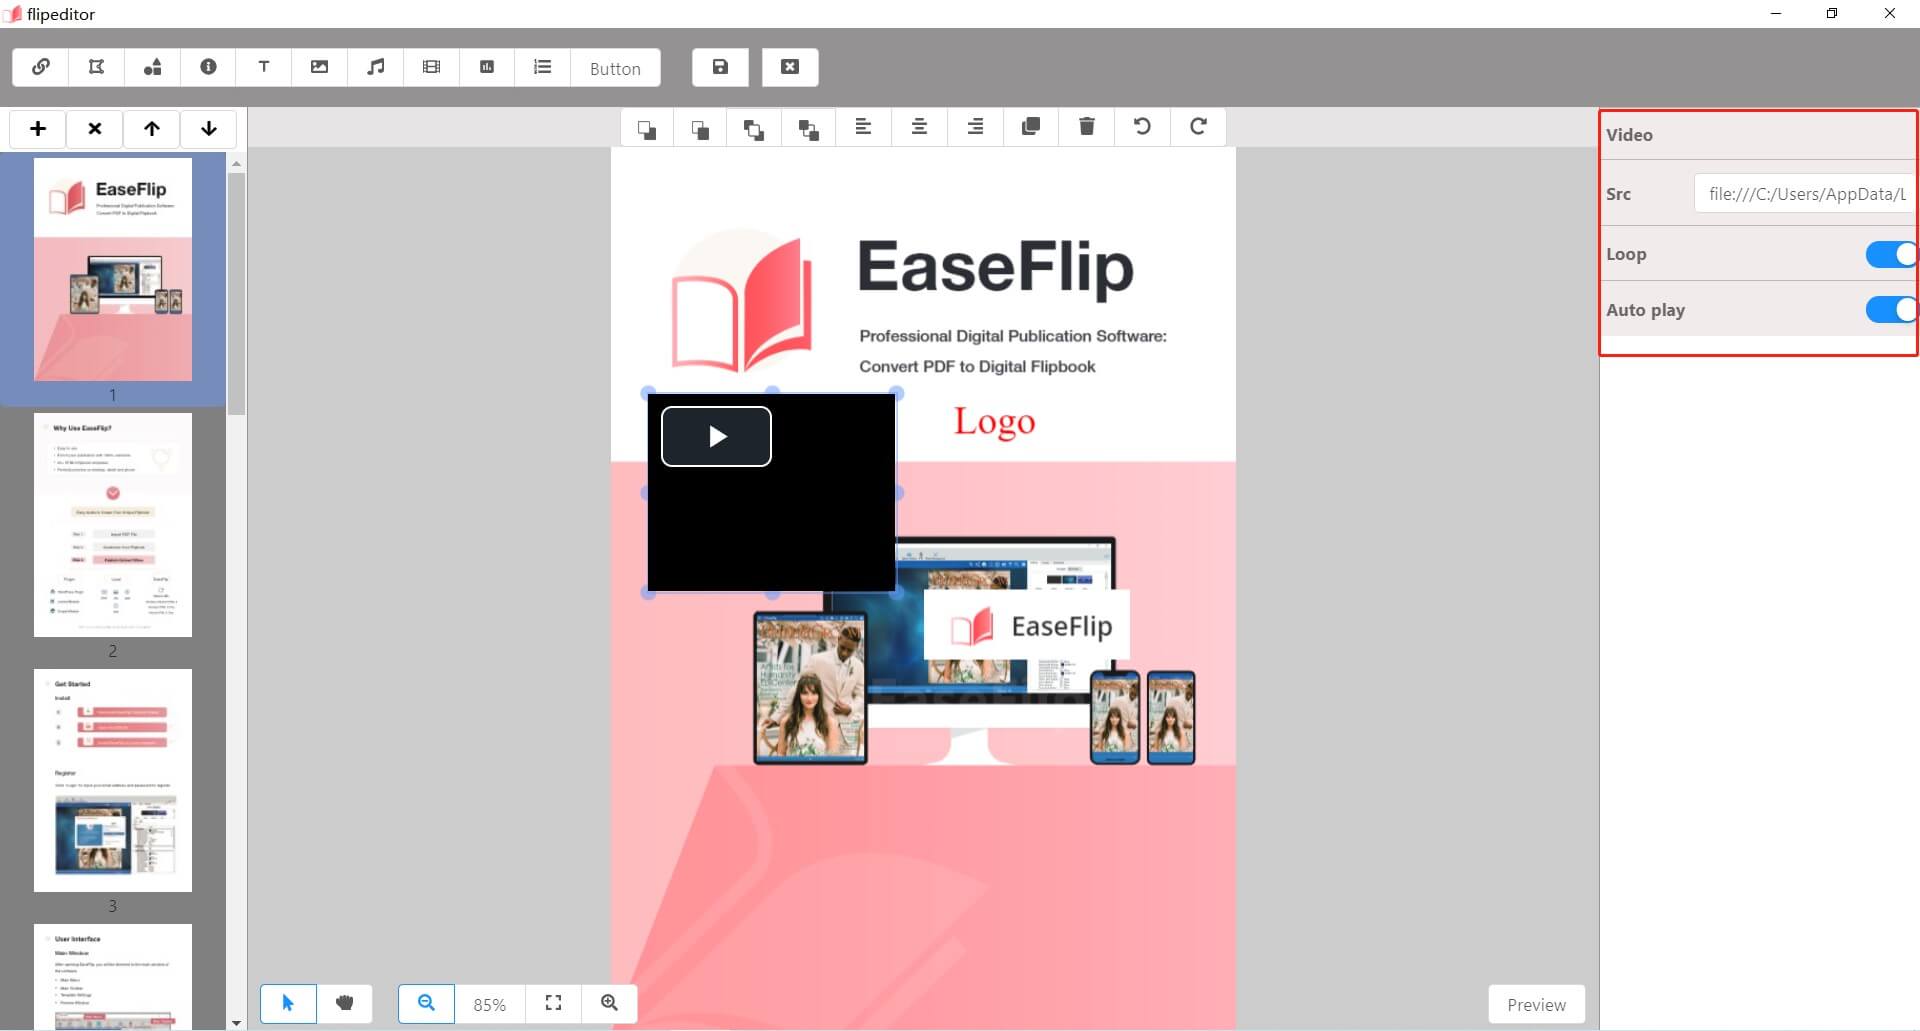This screenshot has width=1920, height=1031.
Task: Undo the last action
Action: [1142, 127]
